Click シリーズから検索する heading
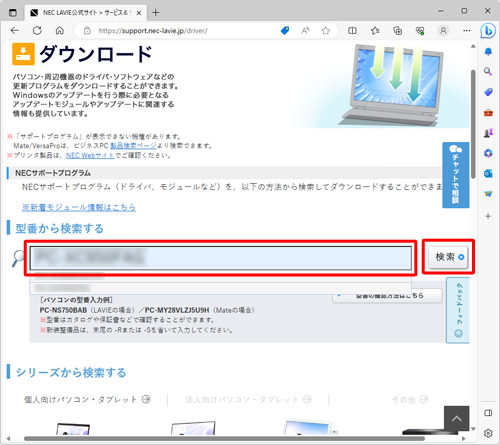Screen dimensions: 500x445 71,372
